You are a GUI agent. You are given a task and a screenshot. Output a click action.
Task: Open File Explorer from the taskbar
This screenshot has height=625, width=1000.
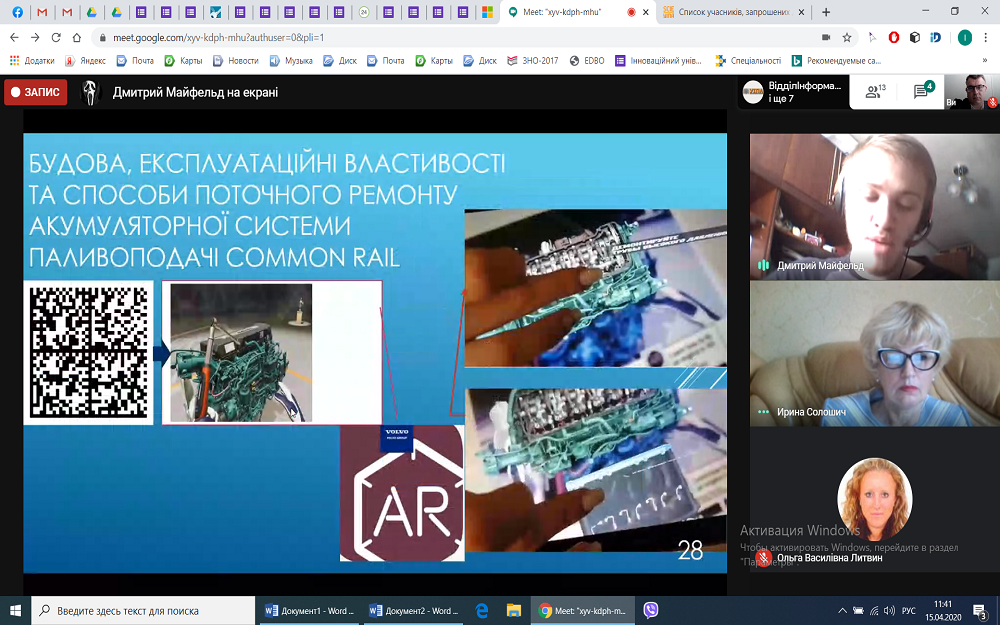click(513, 610)
